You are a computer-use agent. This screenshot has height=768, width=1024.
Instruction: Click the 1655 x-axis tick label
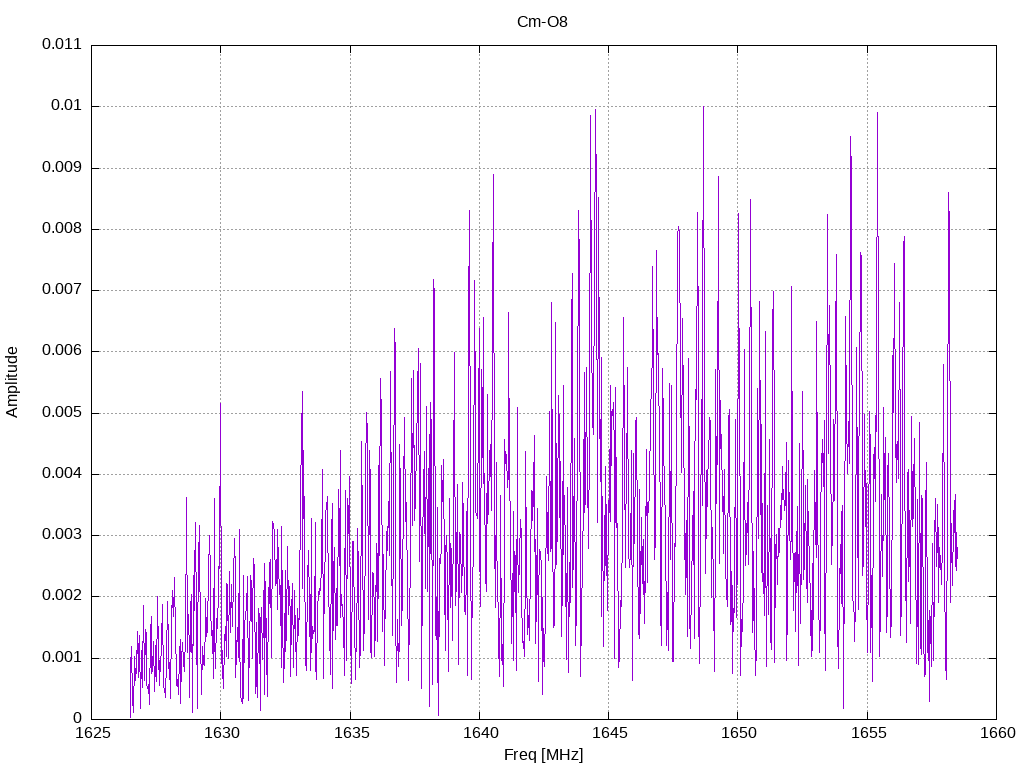click(x=869, y=733)
